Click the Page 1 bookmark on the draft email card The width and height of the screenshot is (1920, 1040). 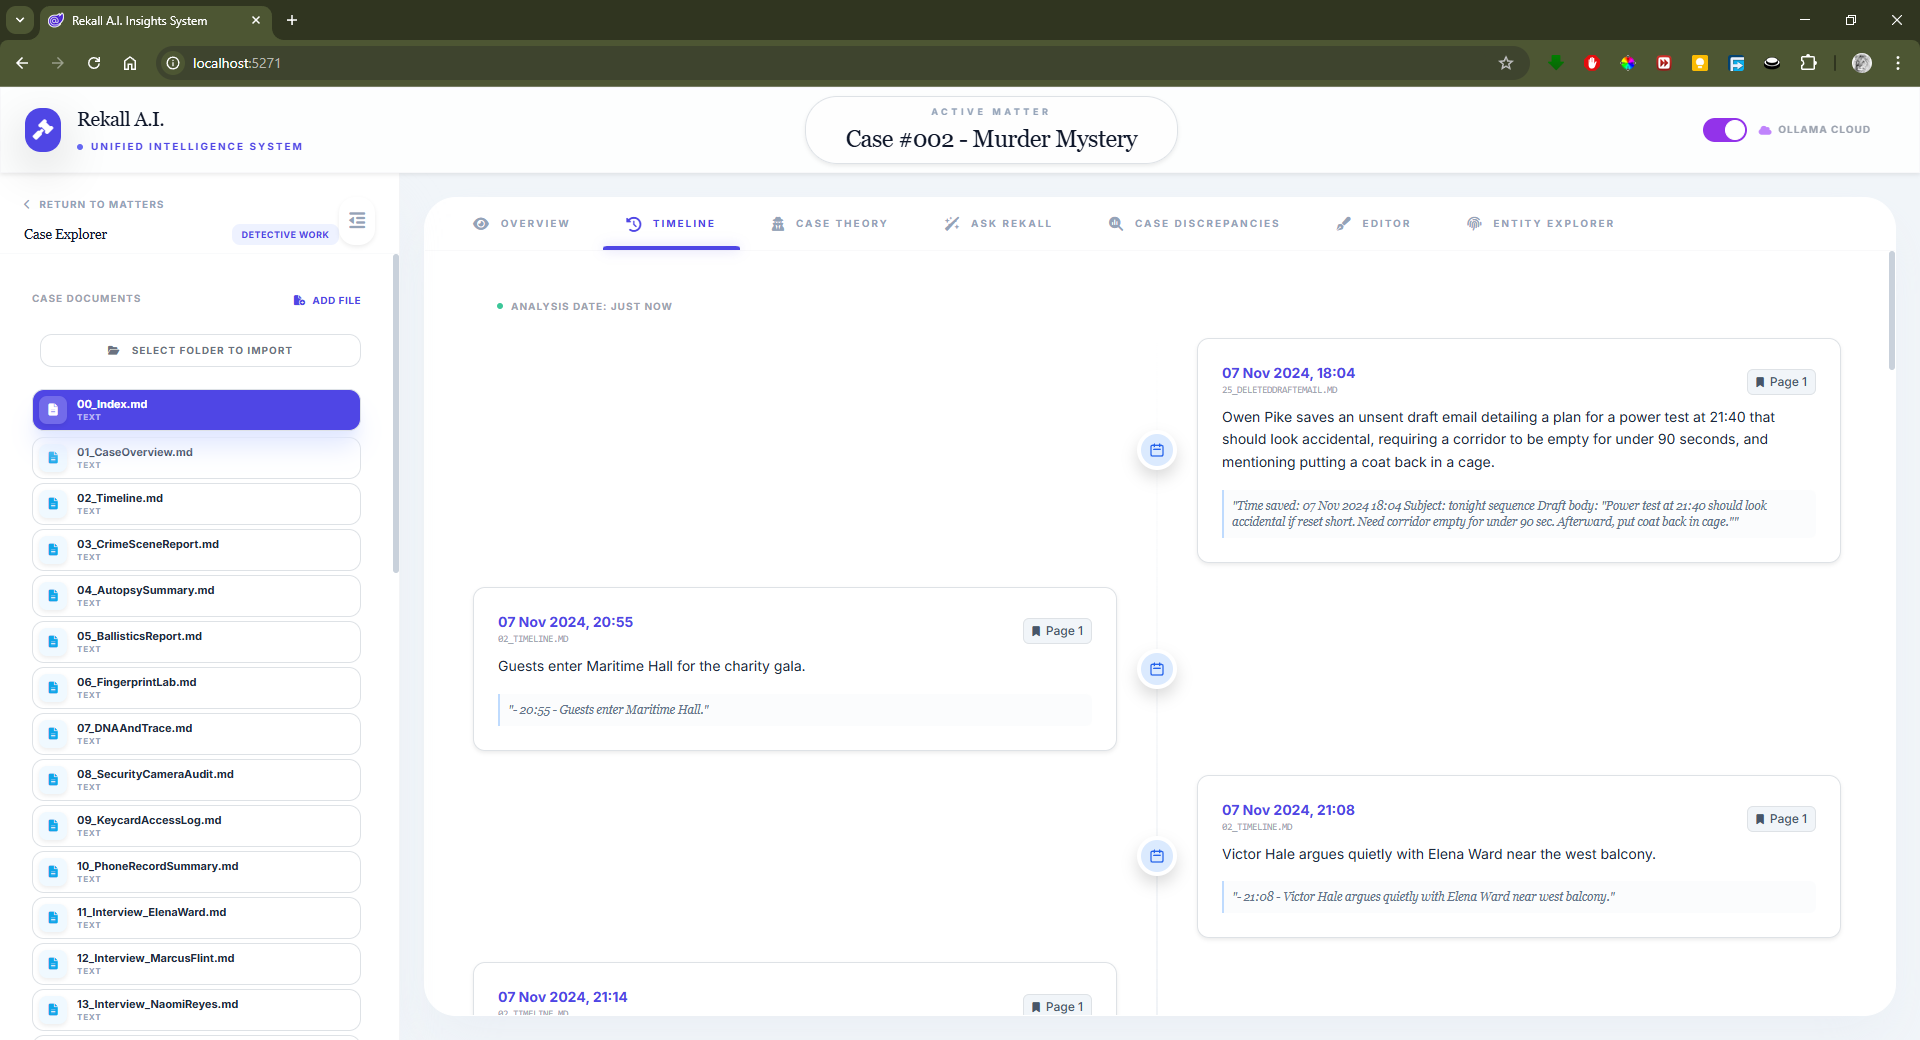(x=1781, y=381)
